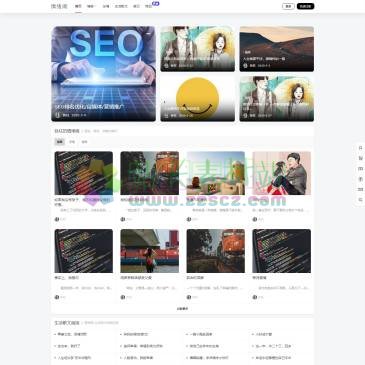Open the red locomotive among trees thumbnail in the first row
365x365 pixels.
tap(150, 173)
